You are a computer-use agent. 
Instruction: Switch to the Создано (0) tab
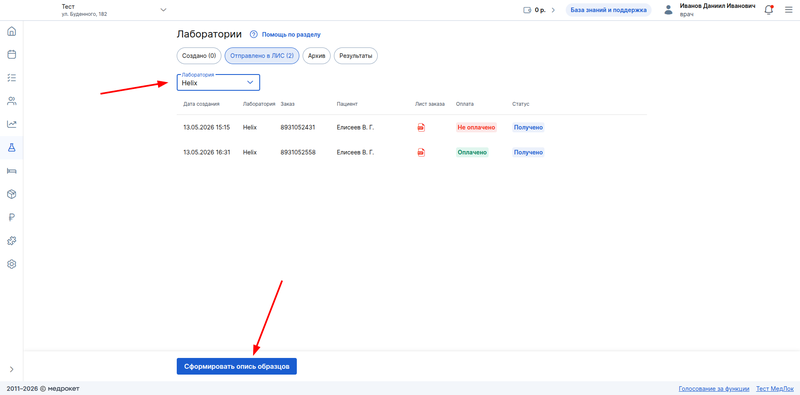[199, 56]
